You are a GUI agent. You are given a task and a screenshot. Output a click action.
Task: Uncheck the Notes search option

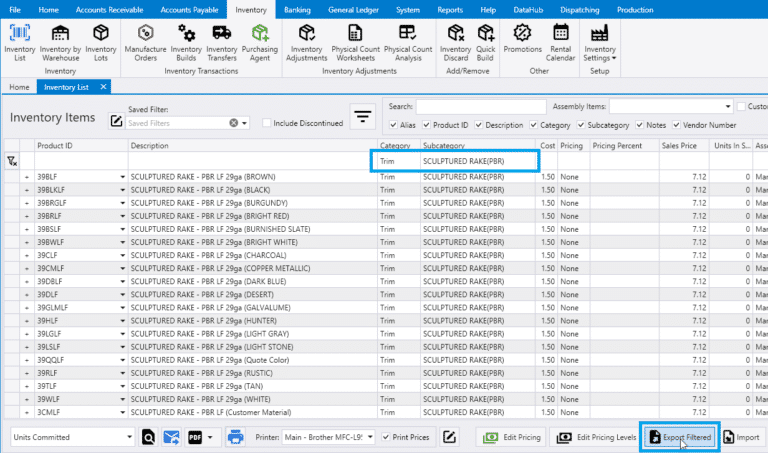[x=639, y=125]
